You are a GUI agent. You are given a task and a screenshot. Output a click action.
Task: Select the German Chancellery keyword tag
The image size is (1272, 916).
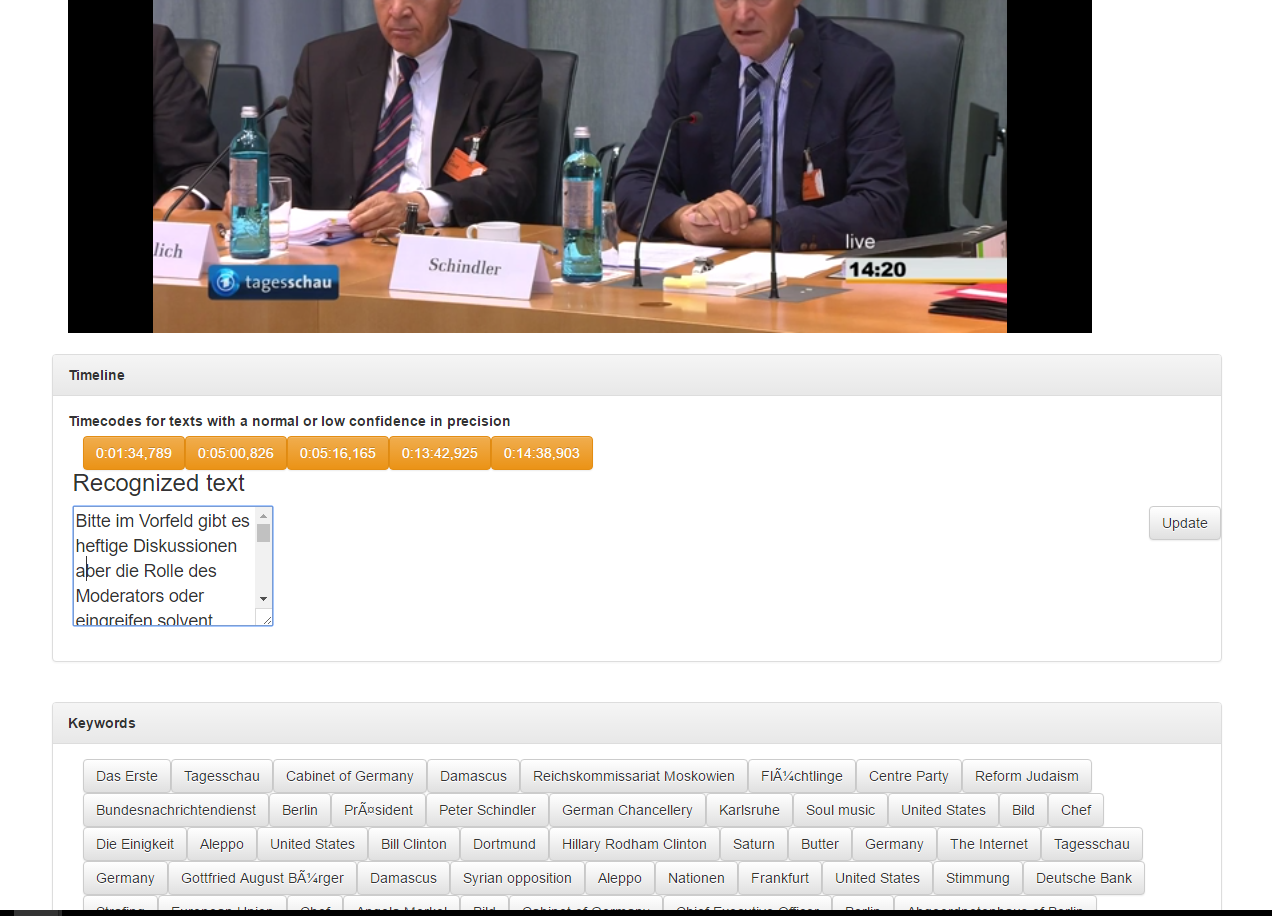pos(627,810)
